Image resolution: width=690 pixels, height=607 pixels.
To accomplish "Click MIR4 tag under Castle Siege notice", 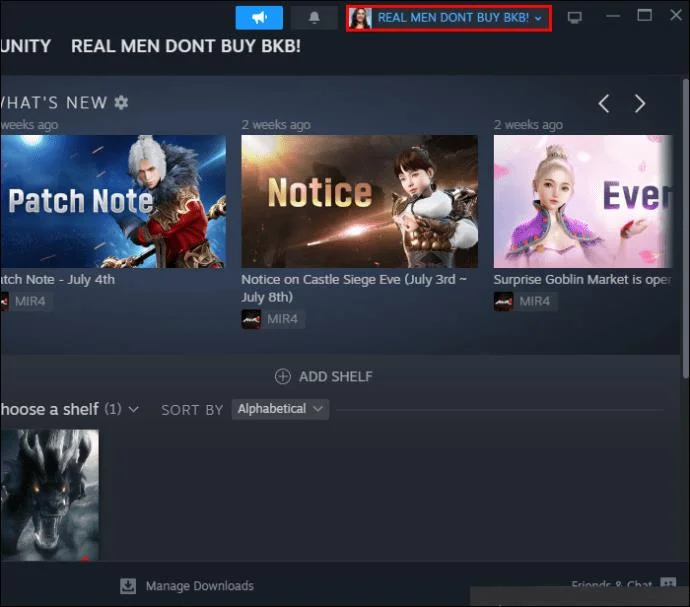I will (x=282, y=319).
